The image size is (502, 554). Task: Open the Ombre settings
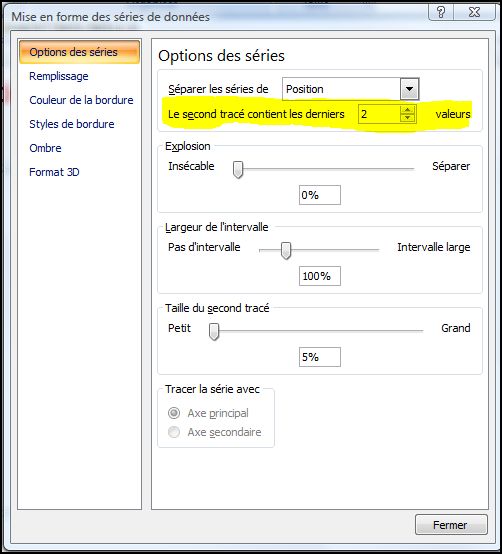click(x=45, y=148)
